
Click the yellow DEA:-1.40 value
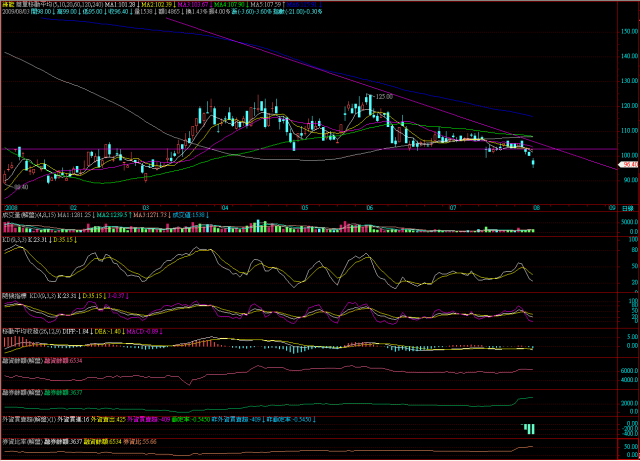[x=108, y=332]
